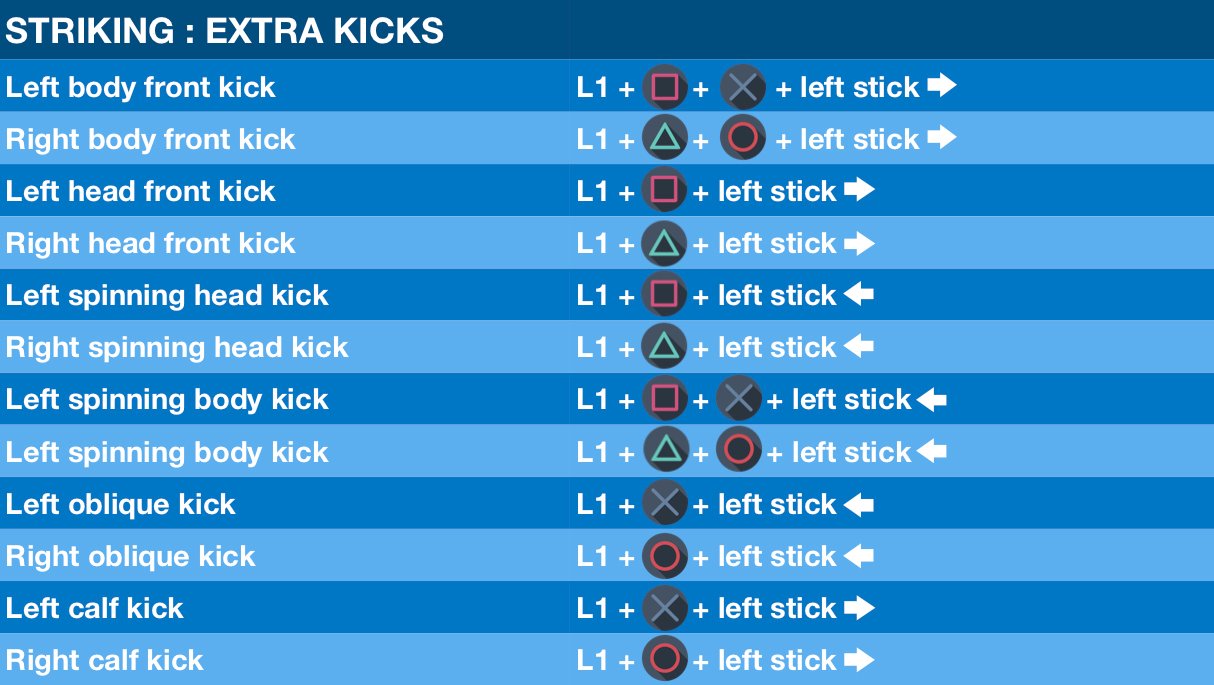Click the Circle icon for Right calf kick
The image size is (1214, 685).
664,660
